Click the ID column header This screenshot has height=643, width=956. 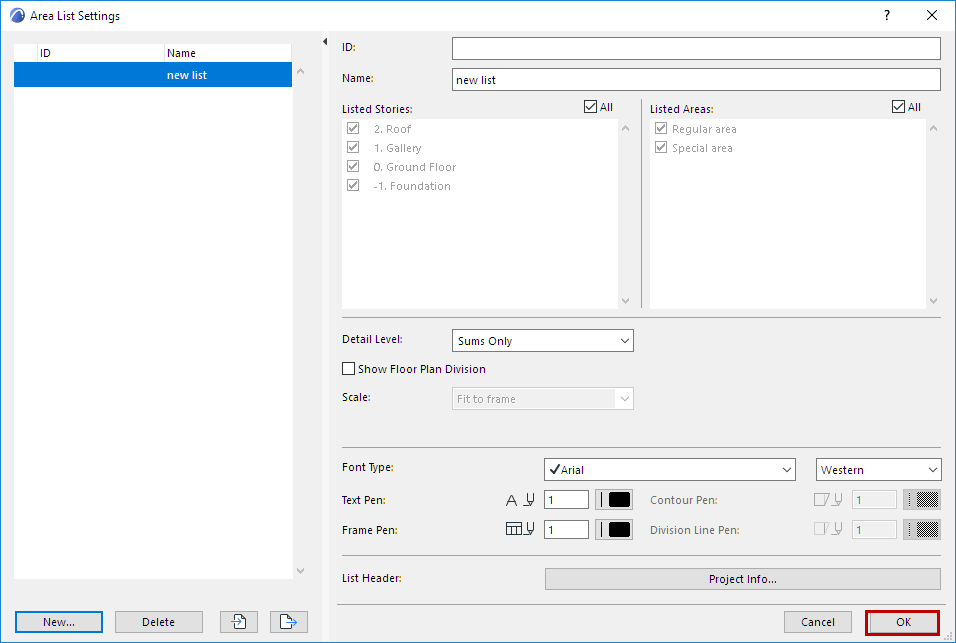pyautogui.click(x=101, y=53)
